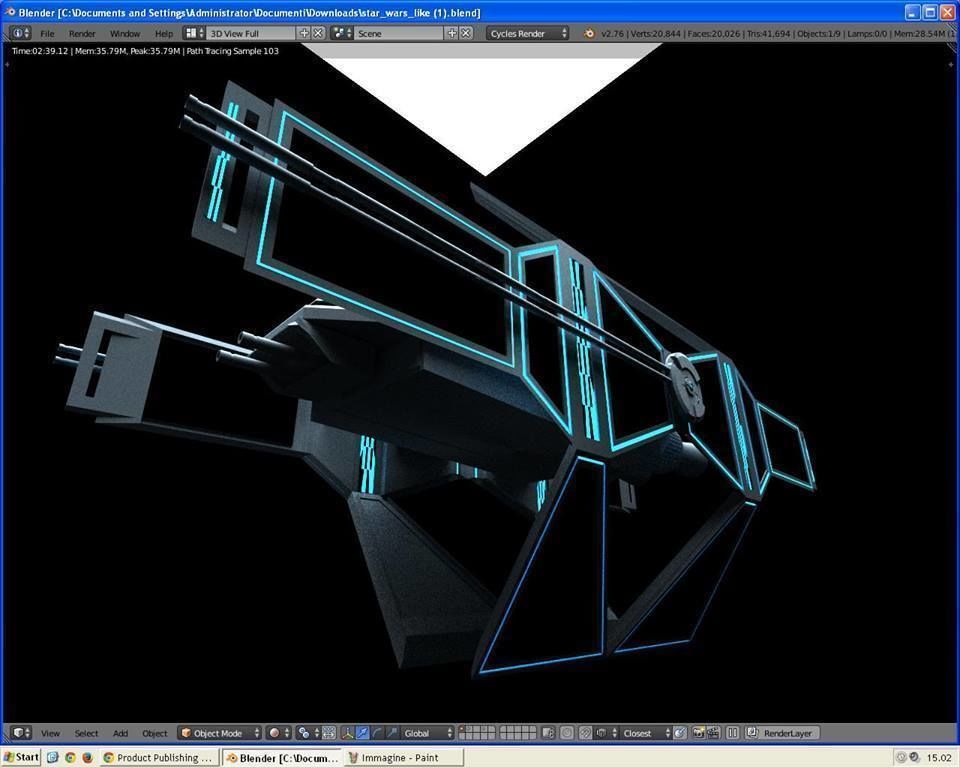The width and height of the screenshot is (960, 768).
Task: Open the View menu in 3D viewport
Action: (50, 733)
